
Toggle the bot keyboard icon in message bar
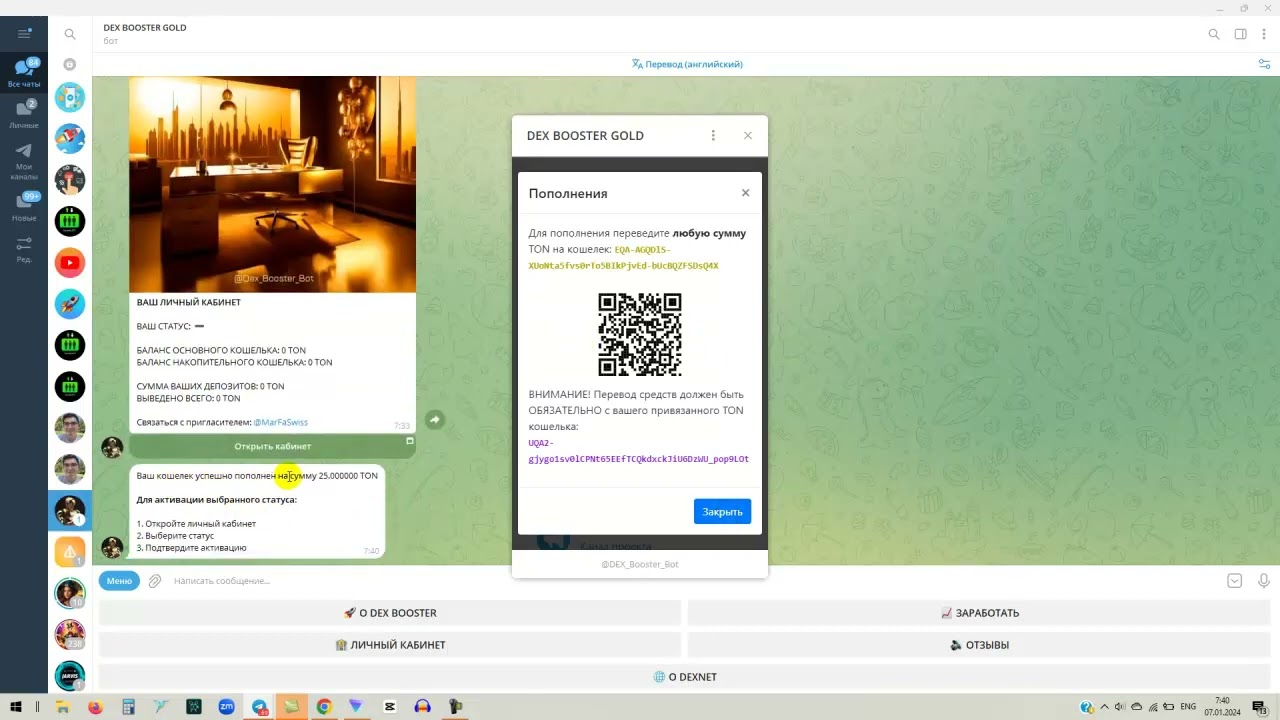[x=1235, y=581]
